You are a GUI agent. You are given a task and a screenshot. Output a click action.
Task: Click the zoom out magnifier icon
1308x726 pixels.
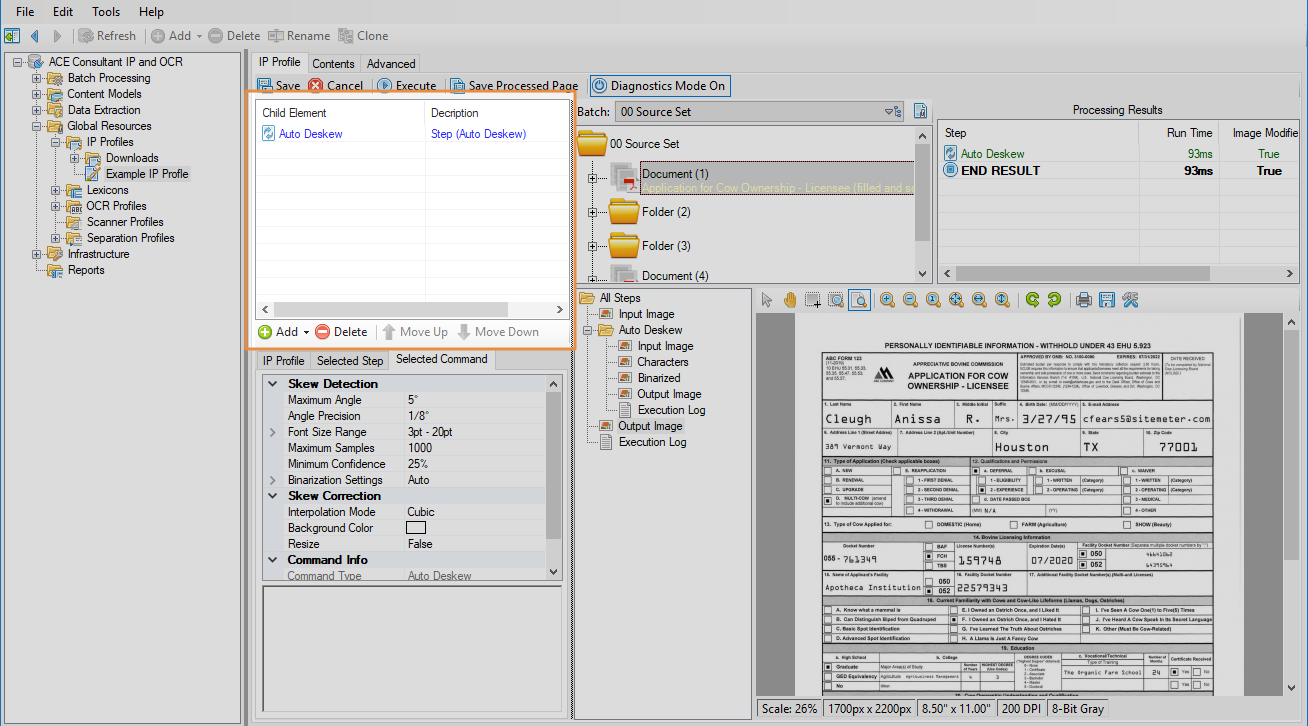(910, 299)
